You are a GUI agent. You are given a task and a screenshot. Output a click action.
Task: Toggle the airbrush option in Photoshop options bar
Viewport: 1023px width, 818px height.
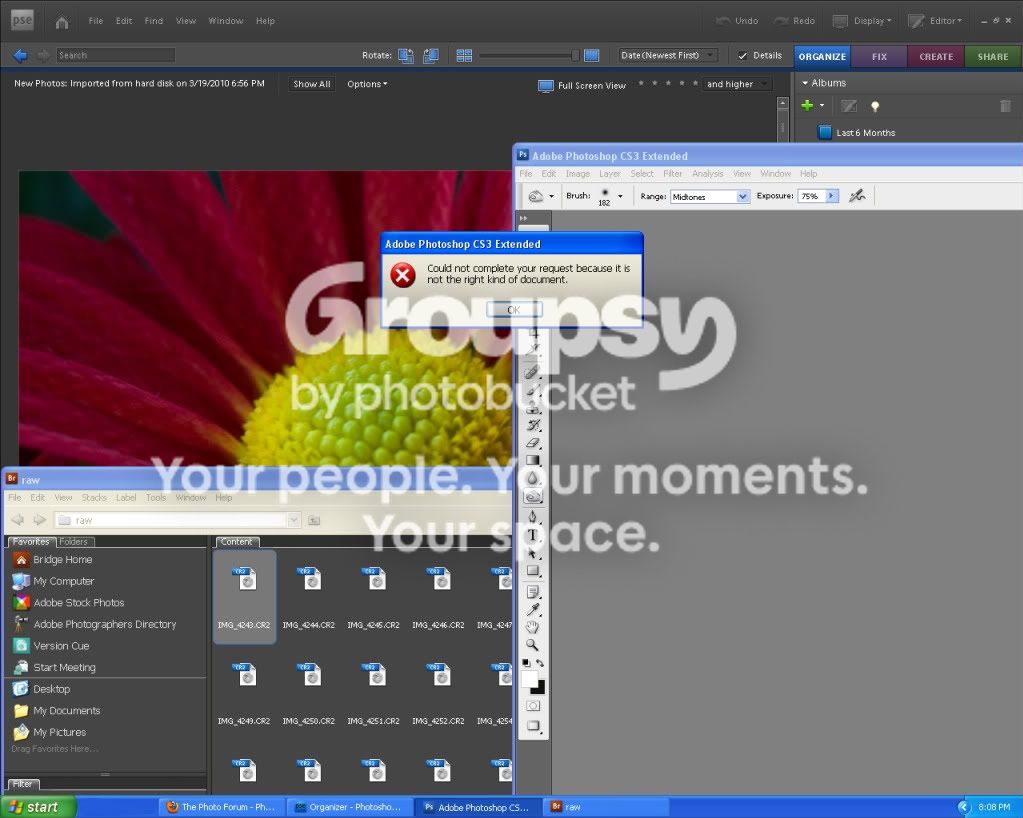[x=857, y=196]
